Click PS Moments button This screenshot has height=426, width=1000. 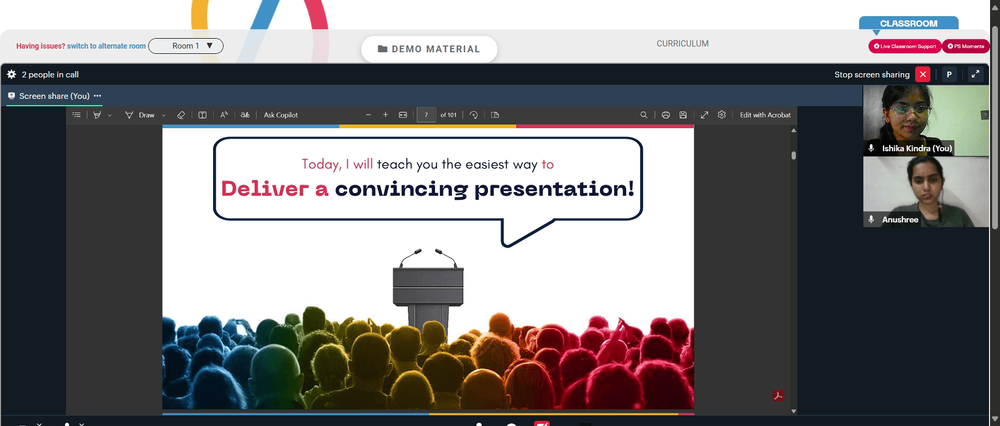[966, 46]
